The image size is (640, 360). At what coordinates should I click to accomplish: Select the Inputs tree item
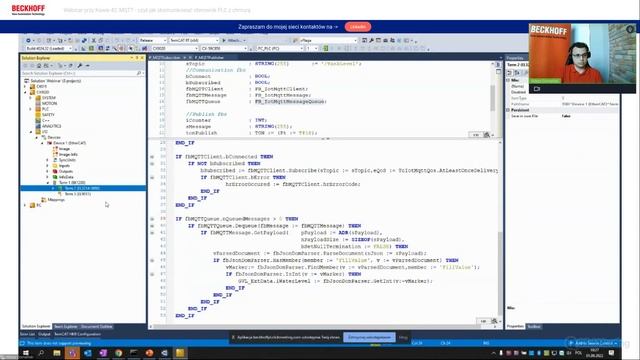tap(64, 166)
